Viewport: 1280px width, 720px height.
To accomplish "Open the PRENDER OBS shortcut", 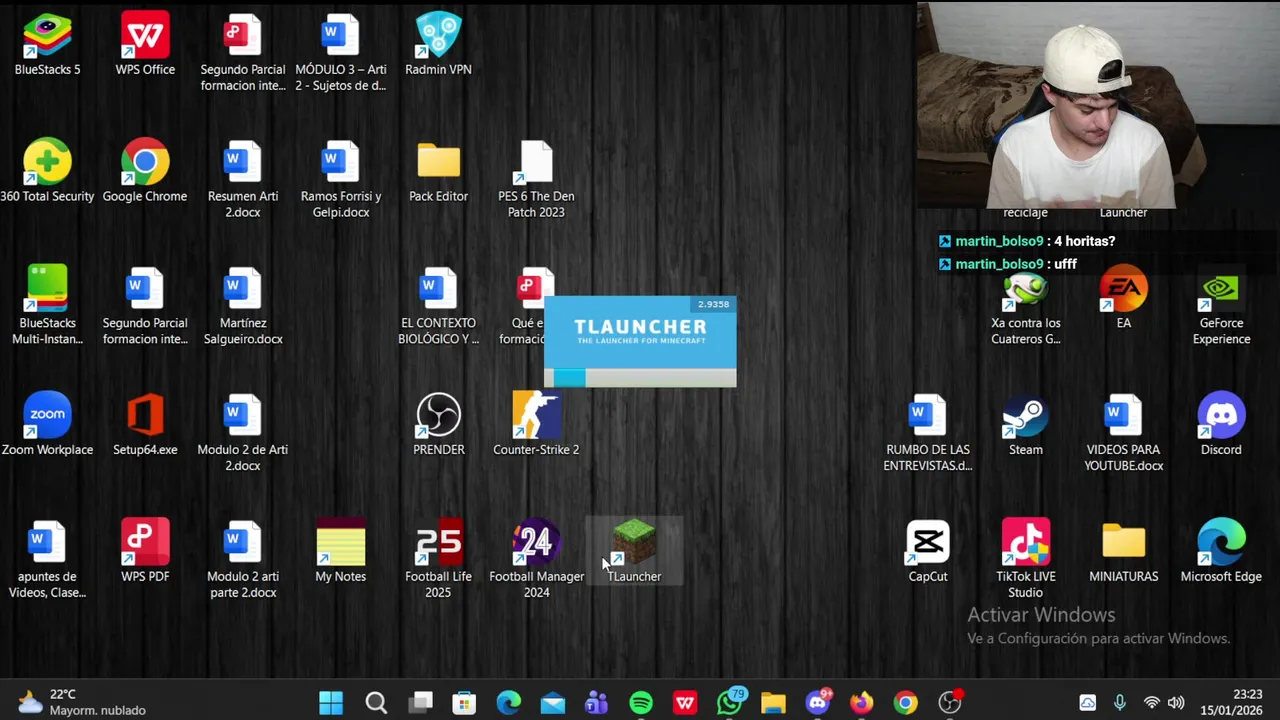I will 438,425.
